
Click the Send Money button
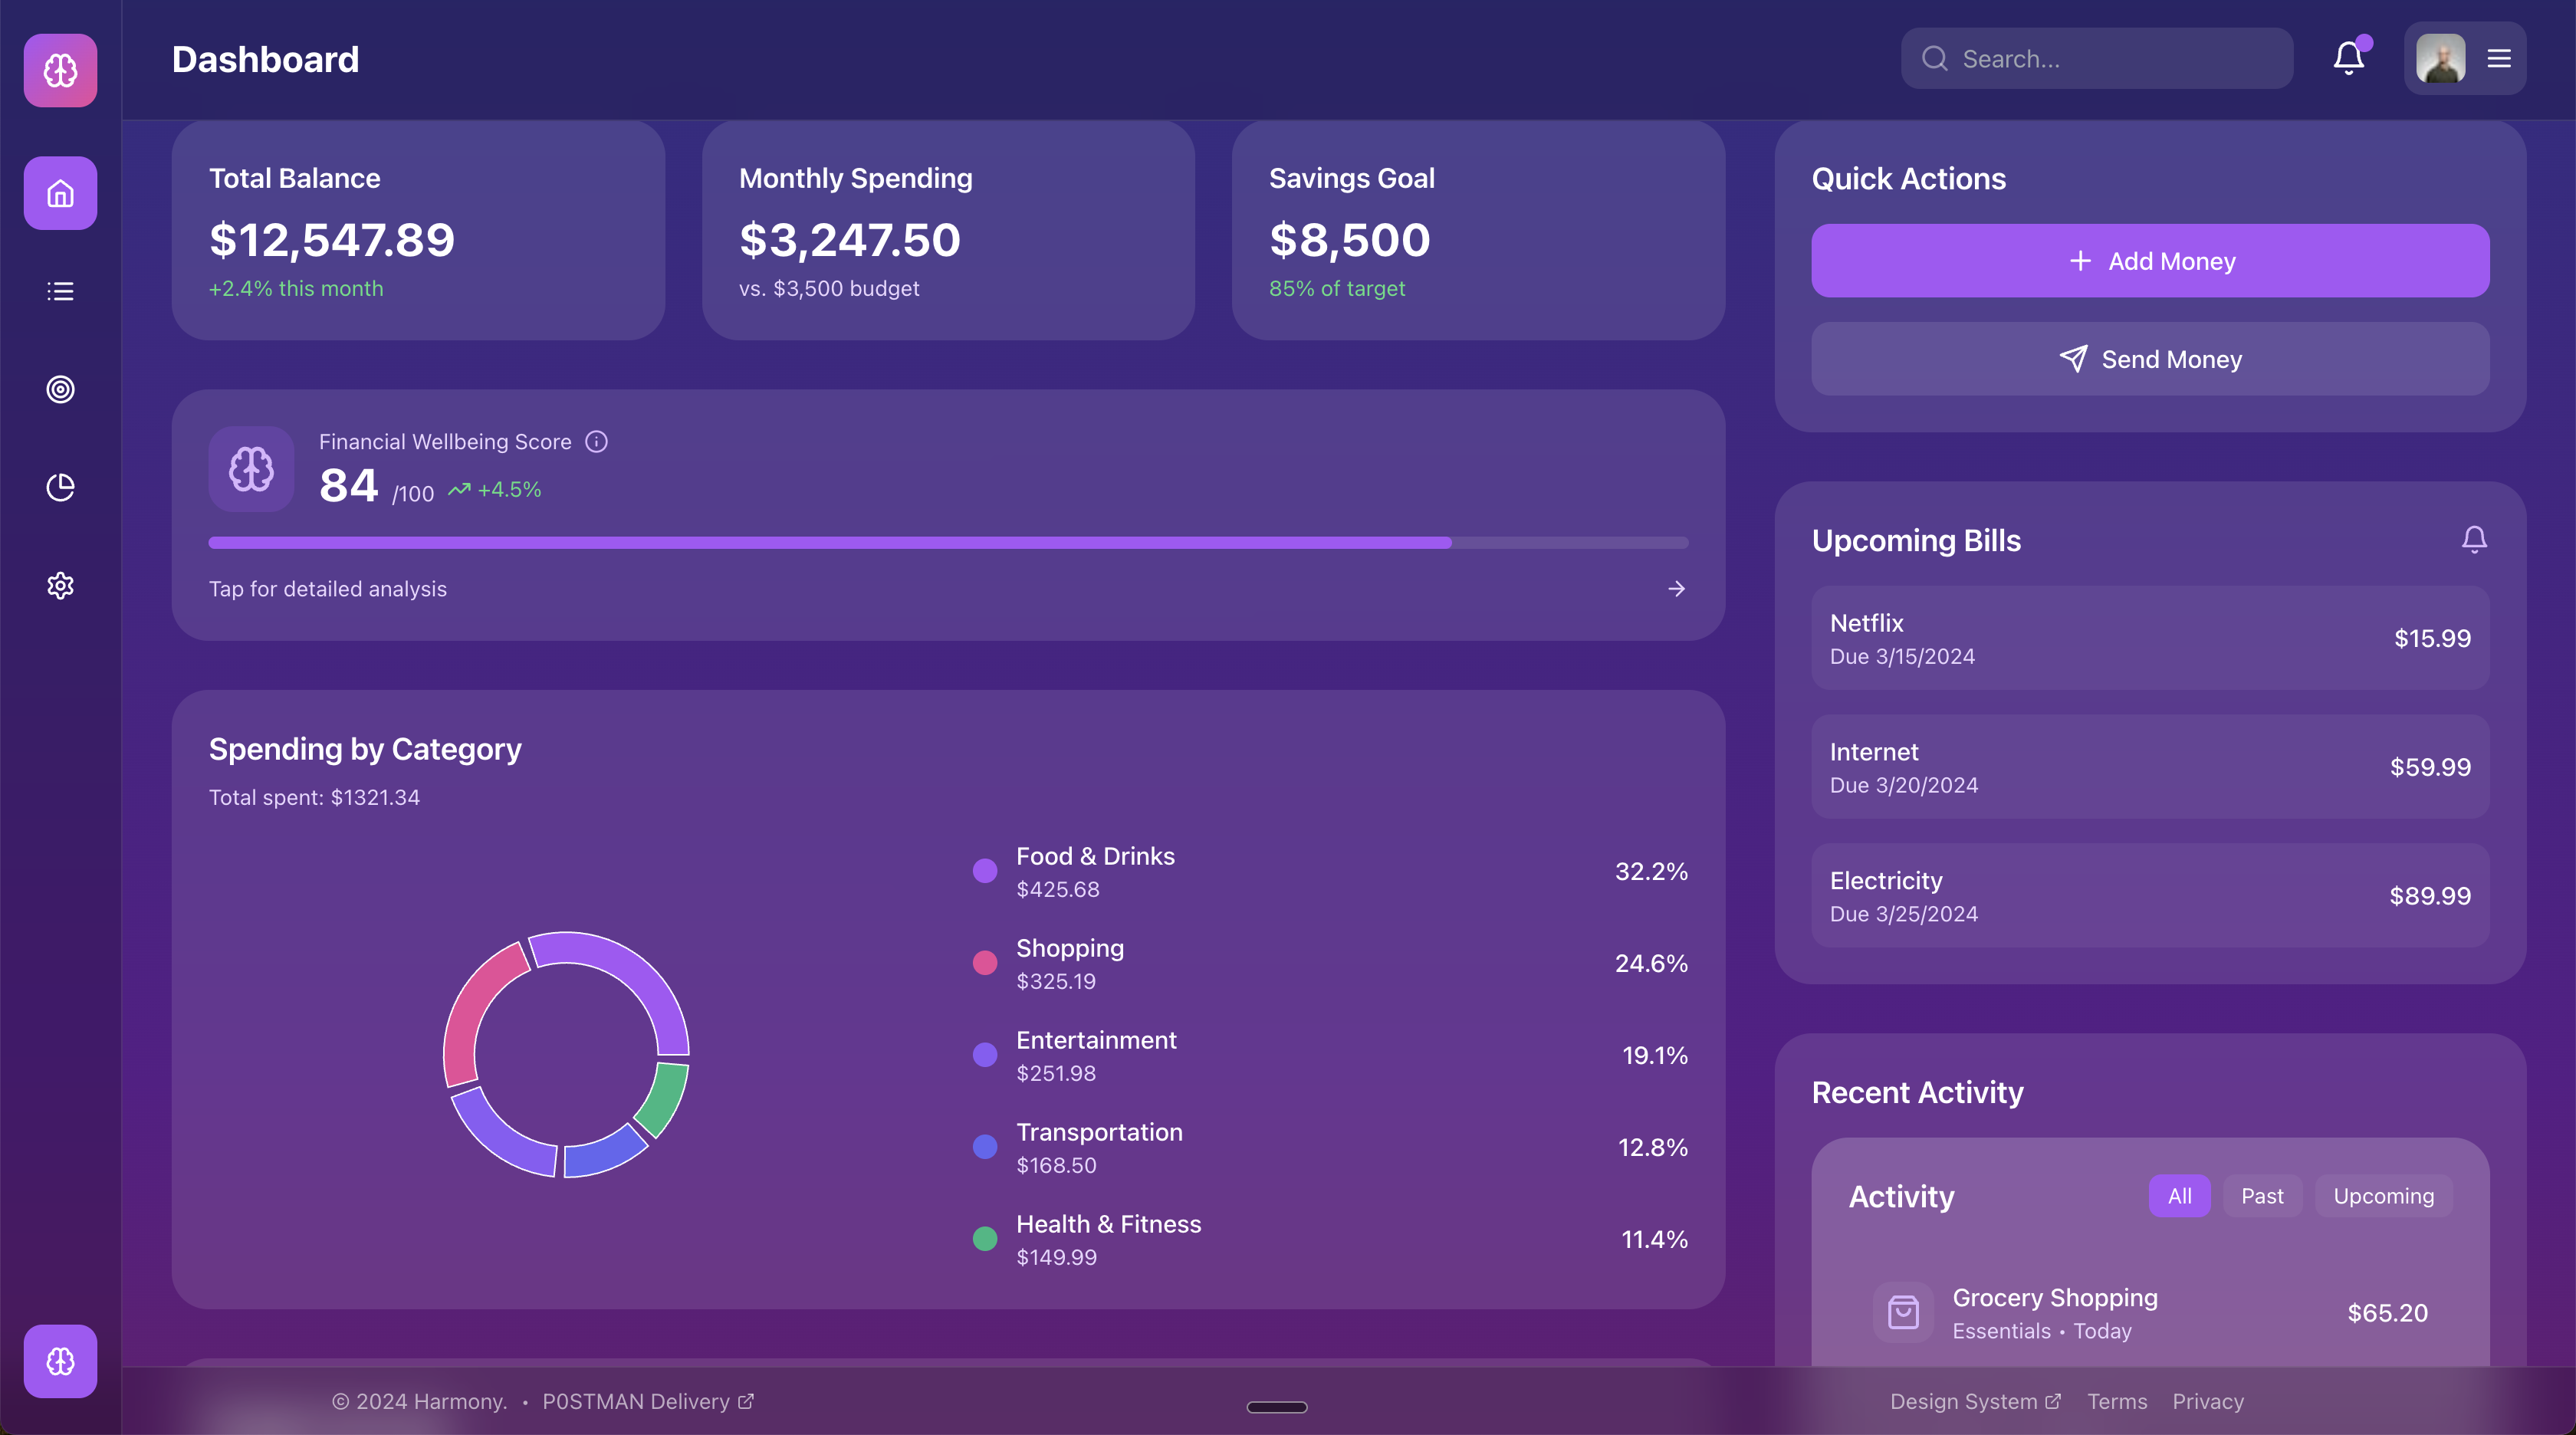pos(2150,359)
